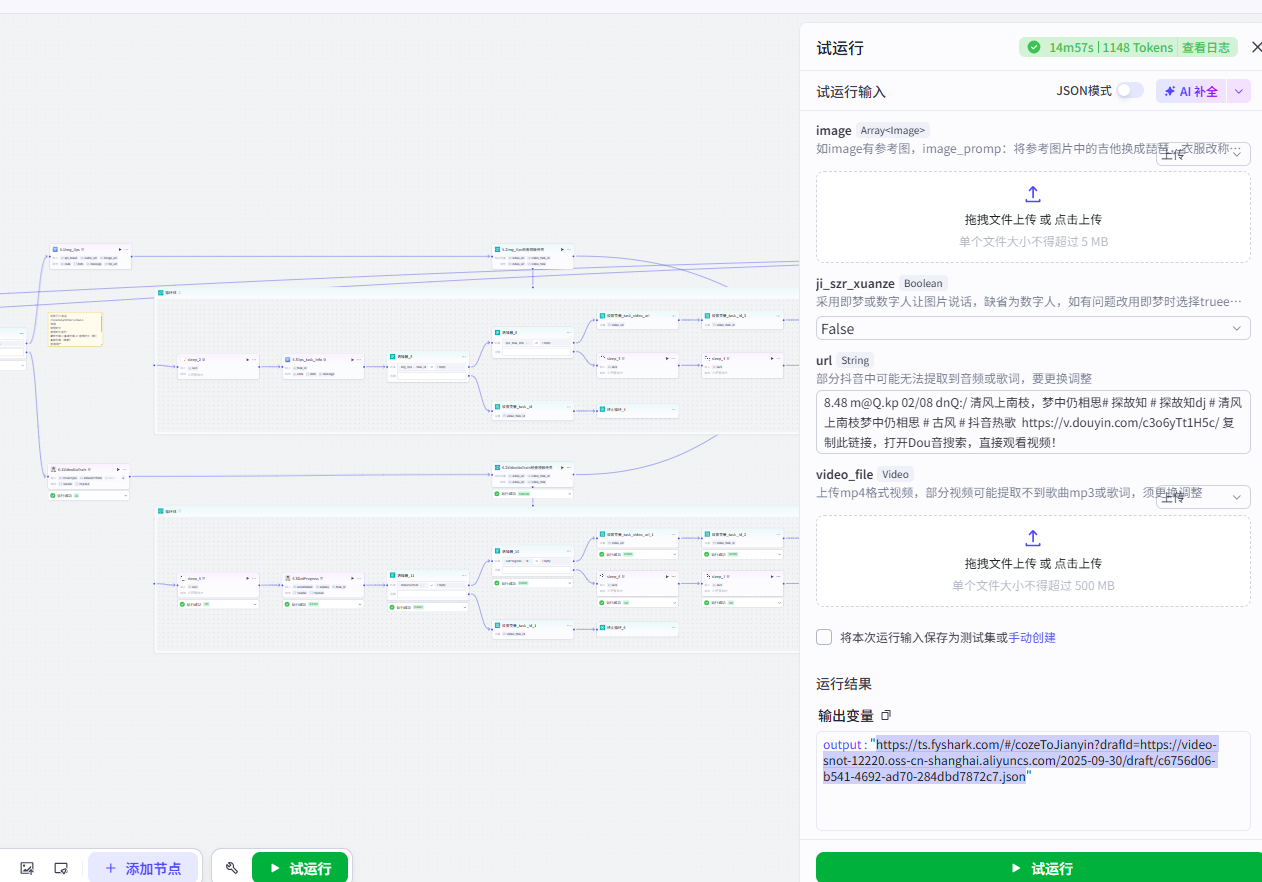Open more options of 6.3GetProgress node
Screen dimensions: 1262x882
[360, 578]
